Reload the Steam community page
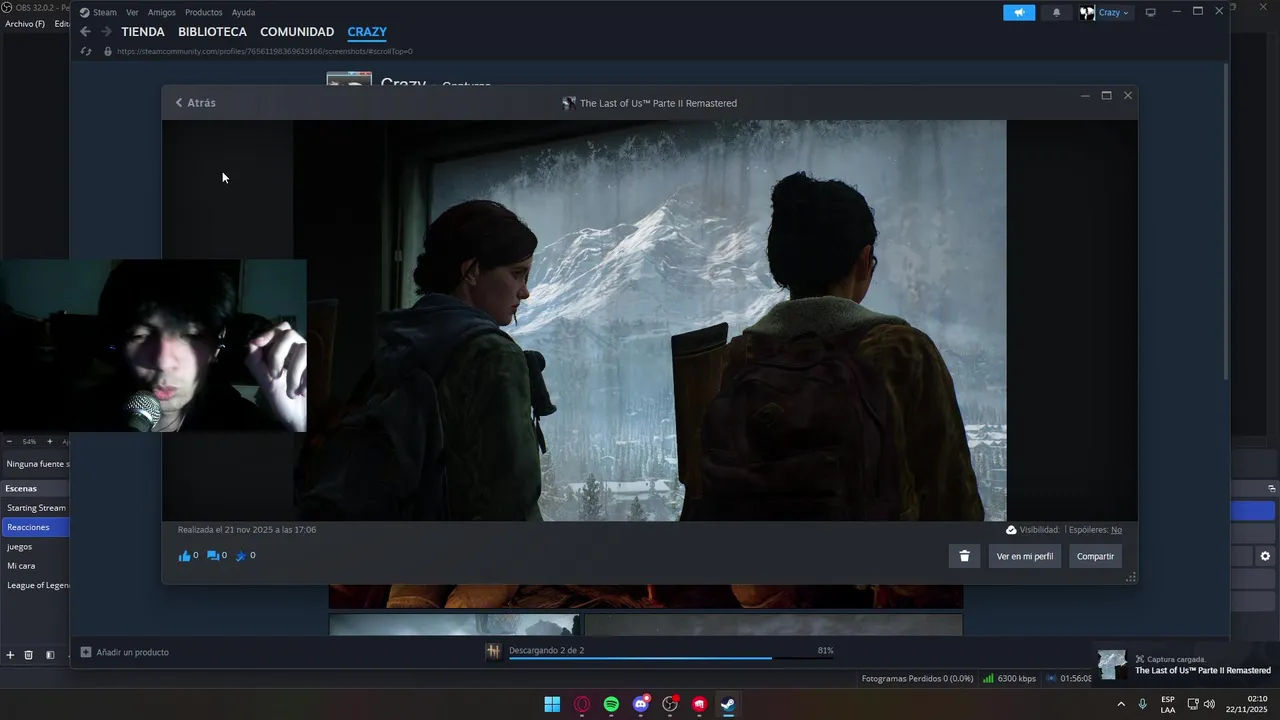 86,51
